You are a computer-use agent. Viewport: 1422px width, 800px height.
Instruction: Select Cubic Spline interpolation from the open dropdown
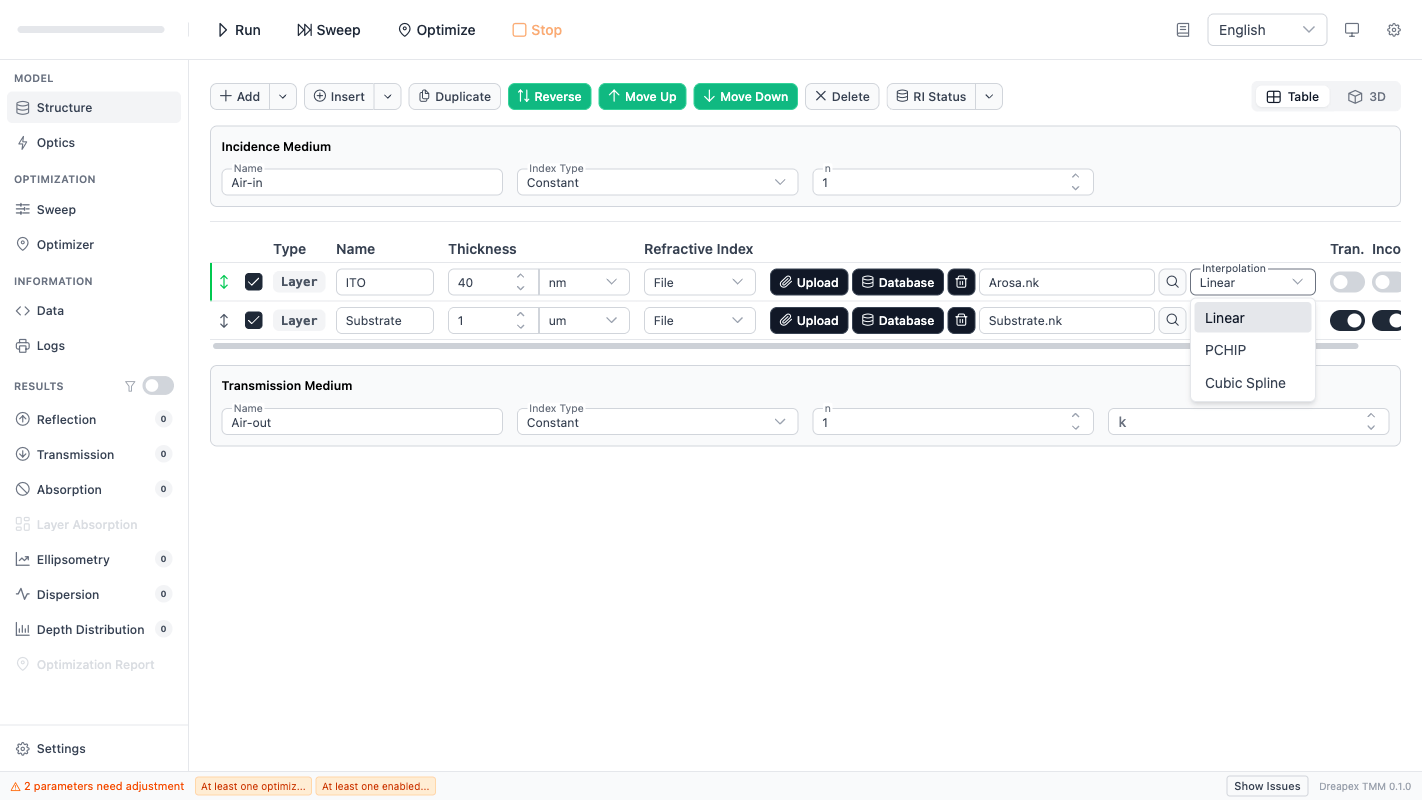1244,382
